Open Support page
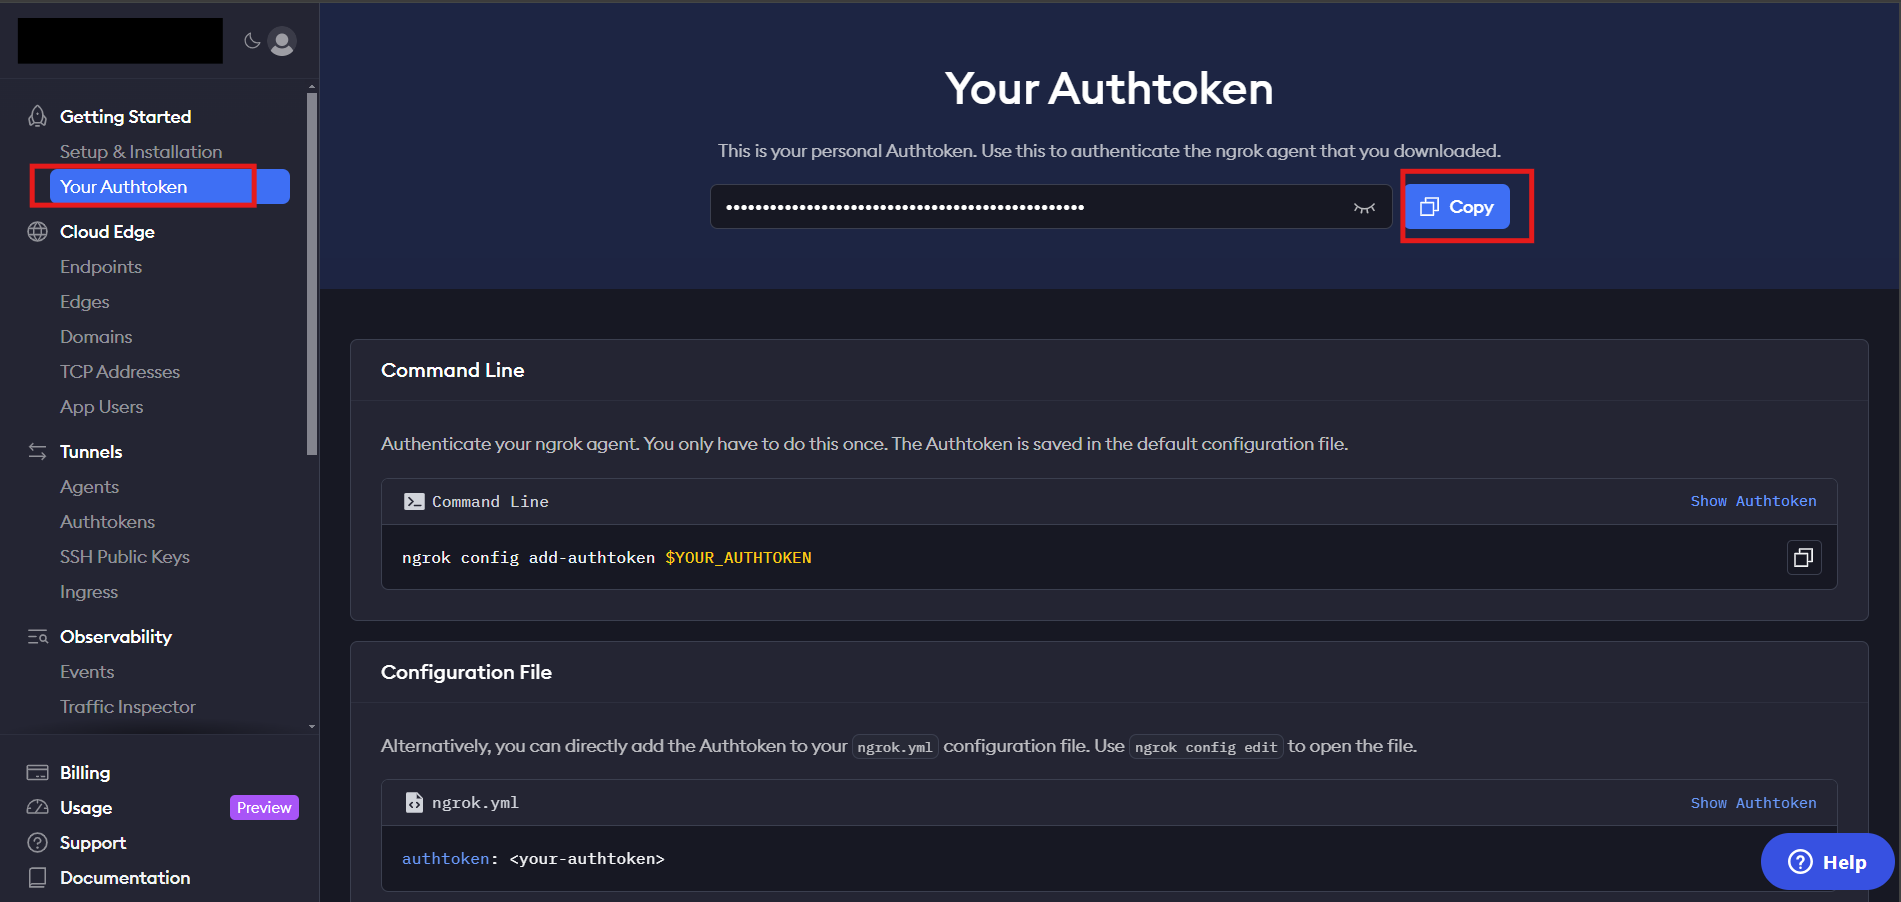Image resolution: width=1901 pixels, height=902 pixels. [x=93, y=842]
